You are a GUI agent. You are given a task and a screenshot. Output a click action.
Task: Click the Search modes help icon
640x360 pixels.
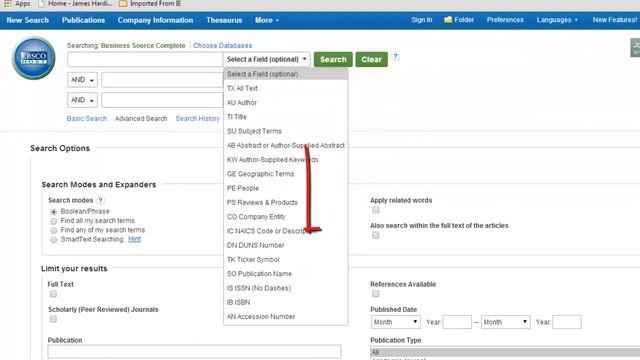pyautogui.click(x=100, y=200)
